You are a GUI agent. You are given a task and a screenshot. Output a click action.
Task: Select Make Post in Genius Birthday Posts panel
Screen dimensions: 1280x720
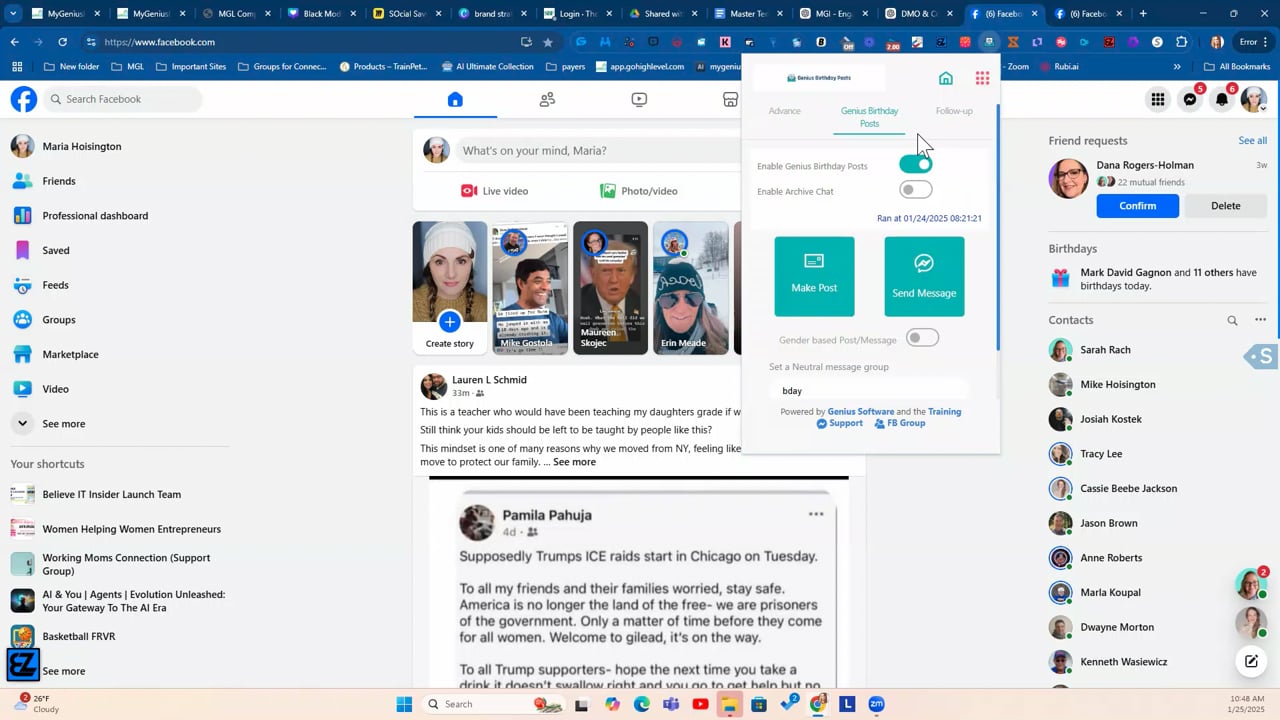tap(813, 275)
